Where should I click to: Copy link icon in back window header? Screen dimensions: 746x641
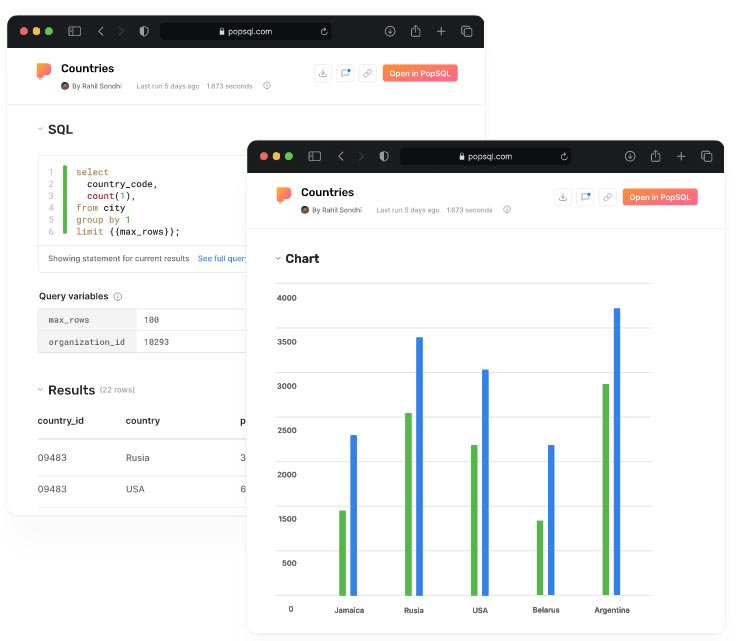point(367,73)
